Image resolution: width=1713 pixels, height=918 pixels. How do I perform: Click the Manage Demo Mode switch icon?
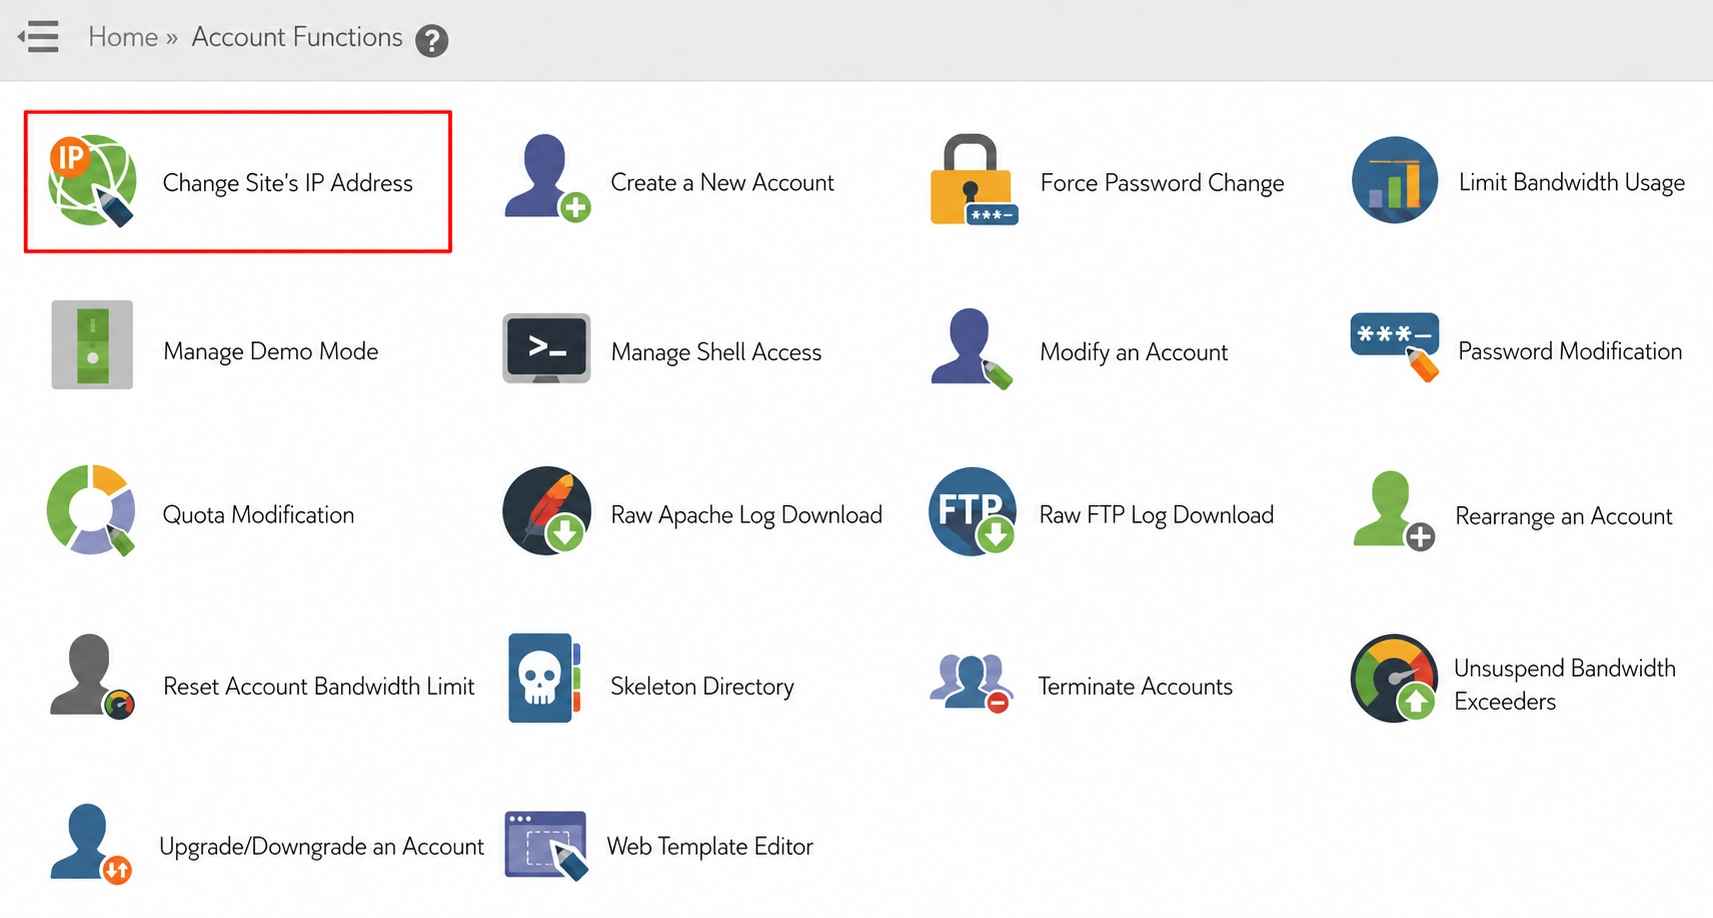(x=92, y=345)
